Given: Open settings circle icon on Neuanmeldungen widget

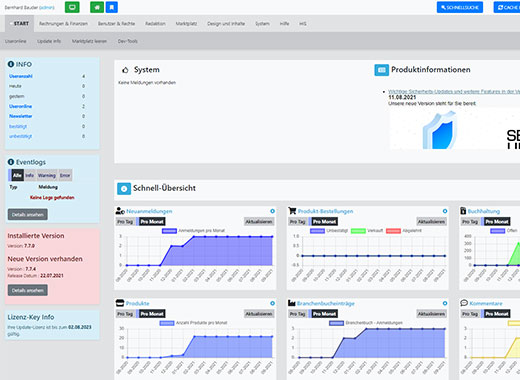Looking at the screenshot, I should click(272, 211).
